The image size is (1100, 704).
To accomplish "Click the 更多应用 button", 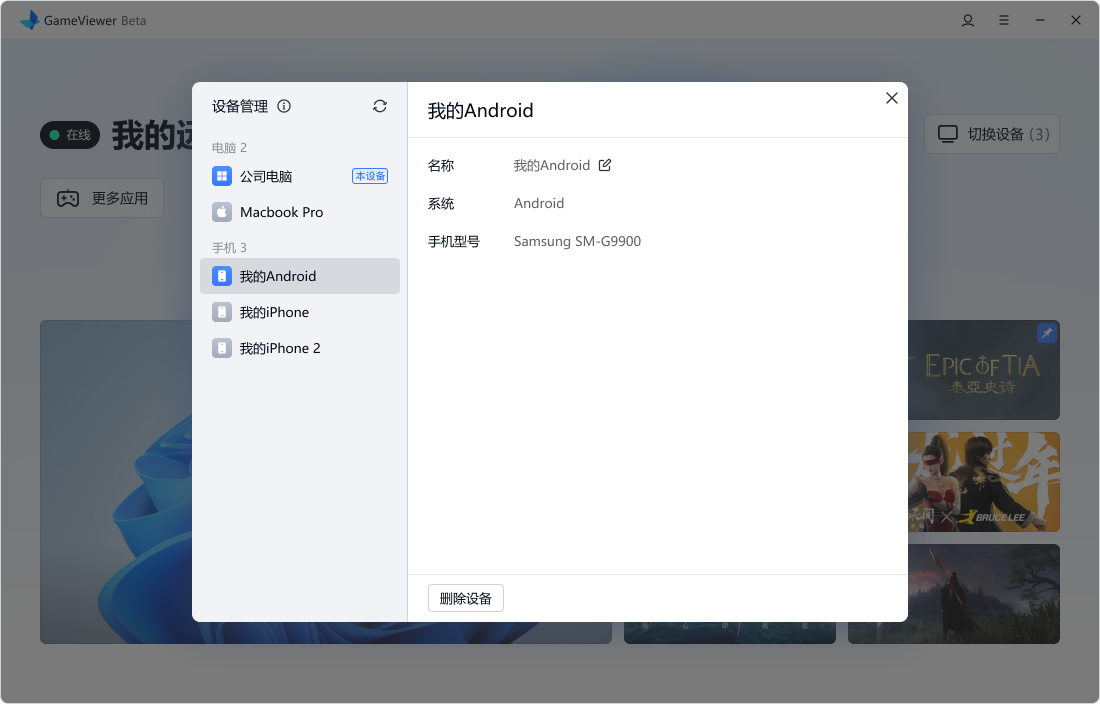I will [x=102, y=198].
